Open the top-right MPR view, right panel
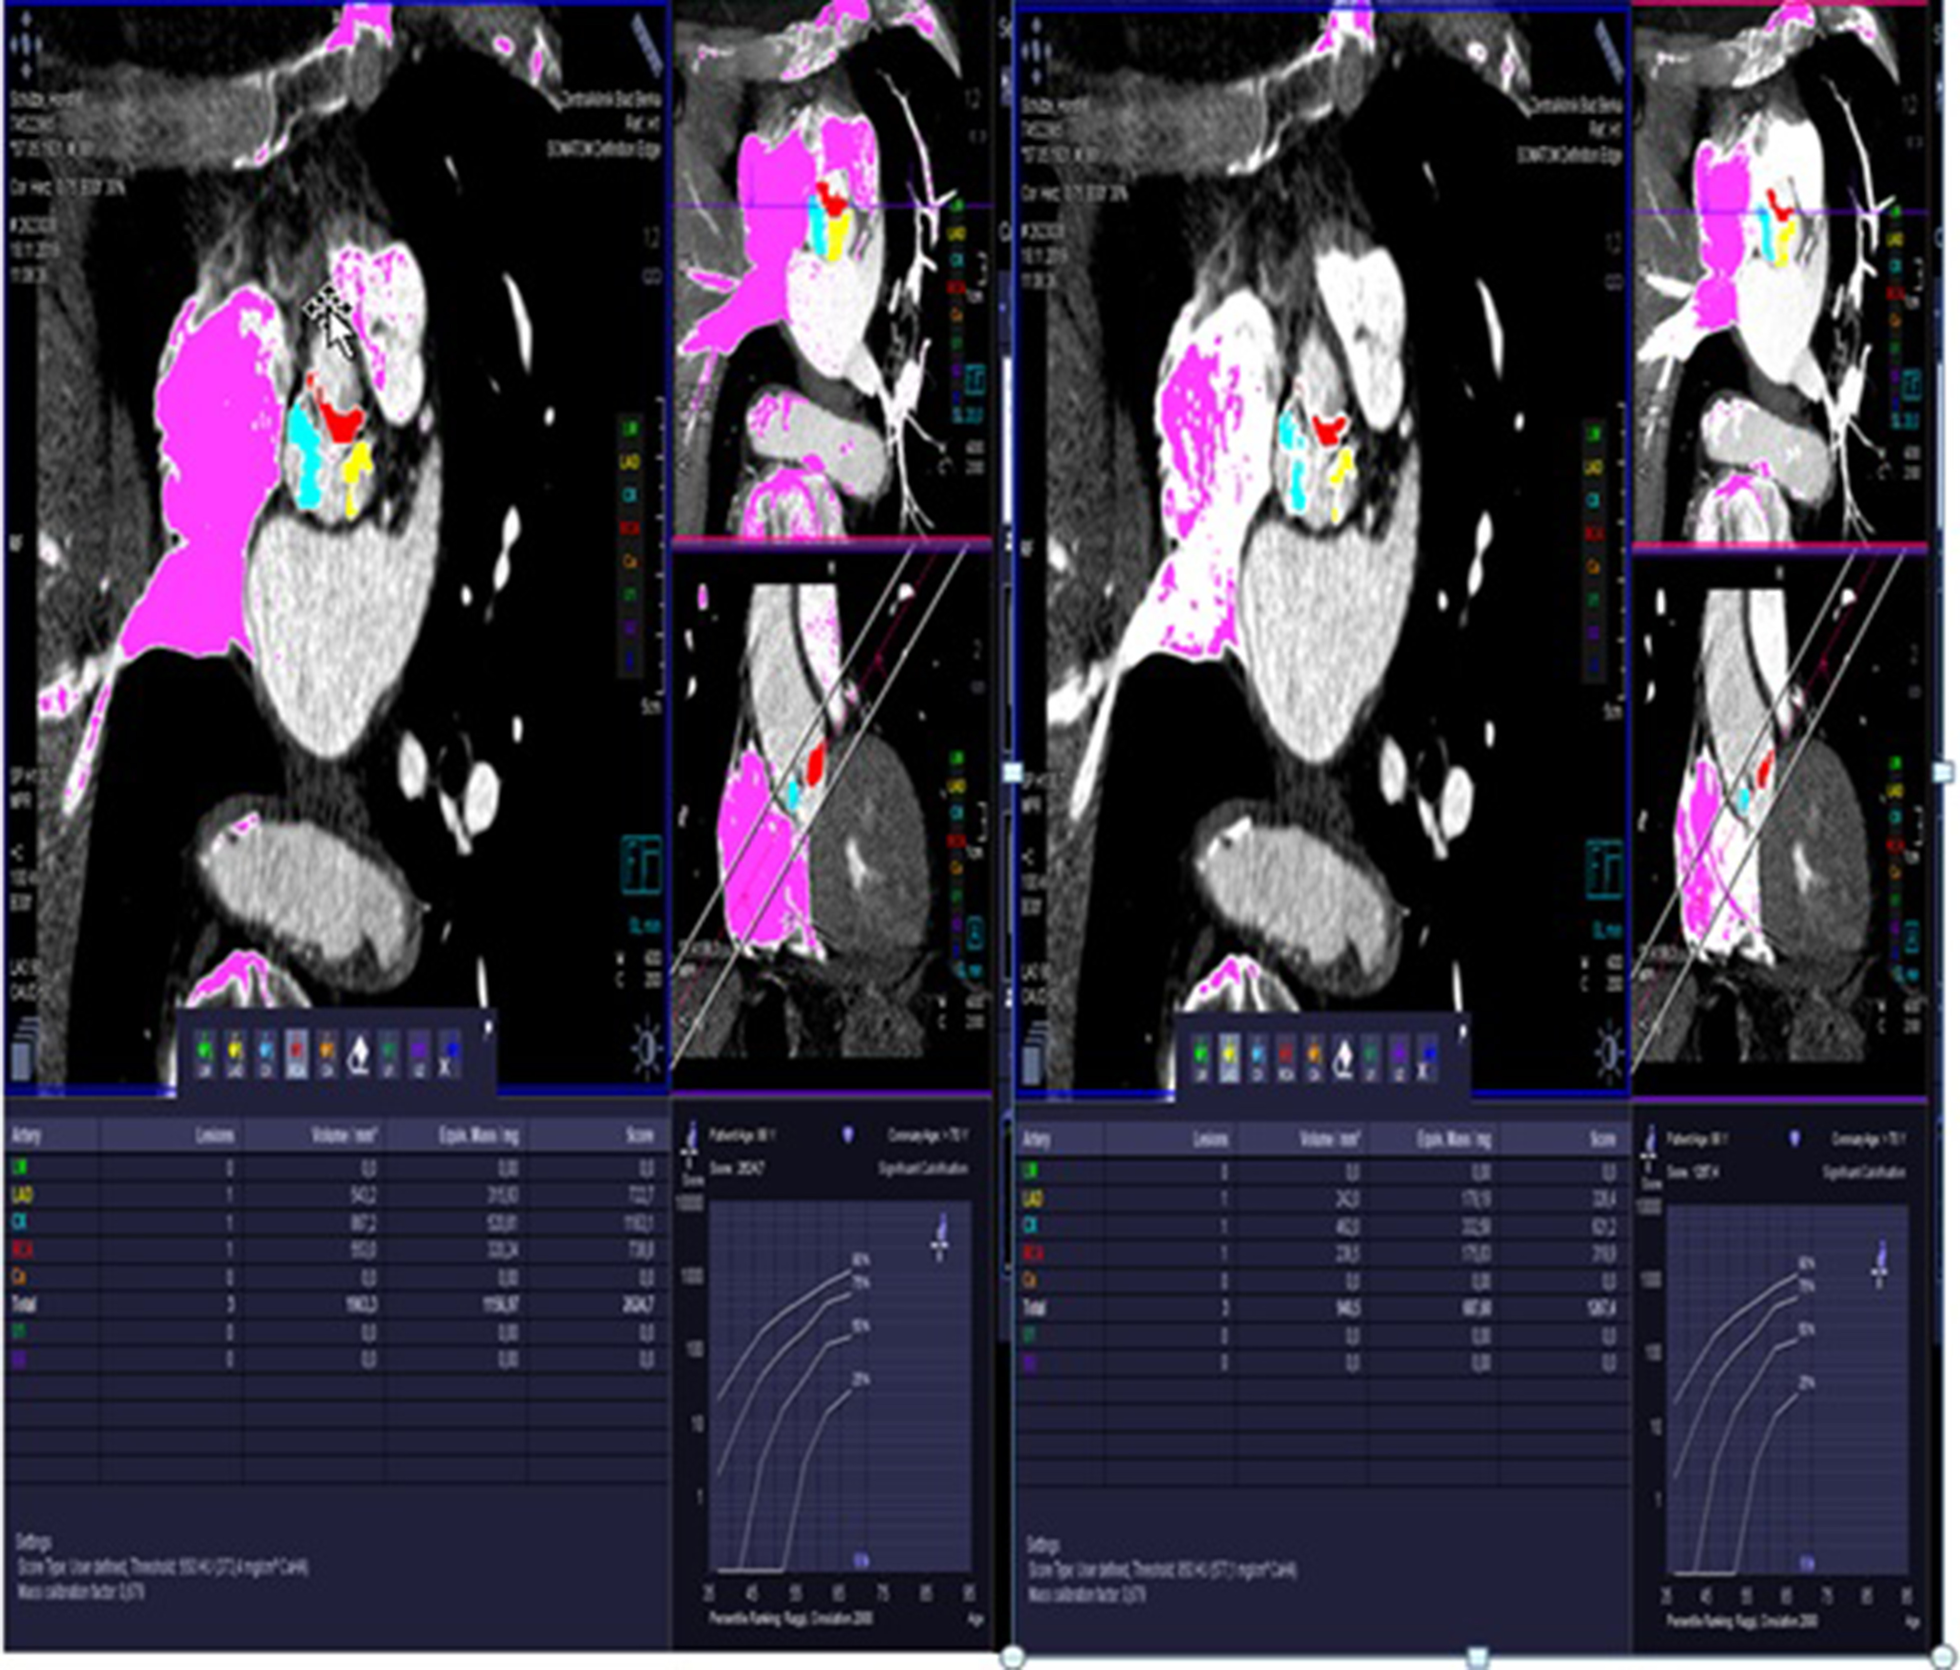 (x=1781, y=272)
